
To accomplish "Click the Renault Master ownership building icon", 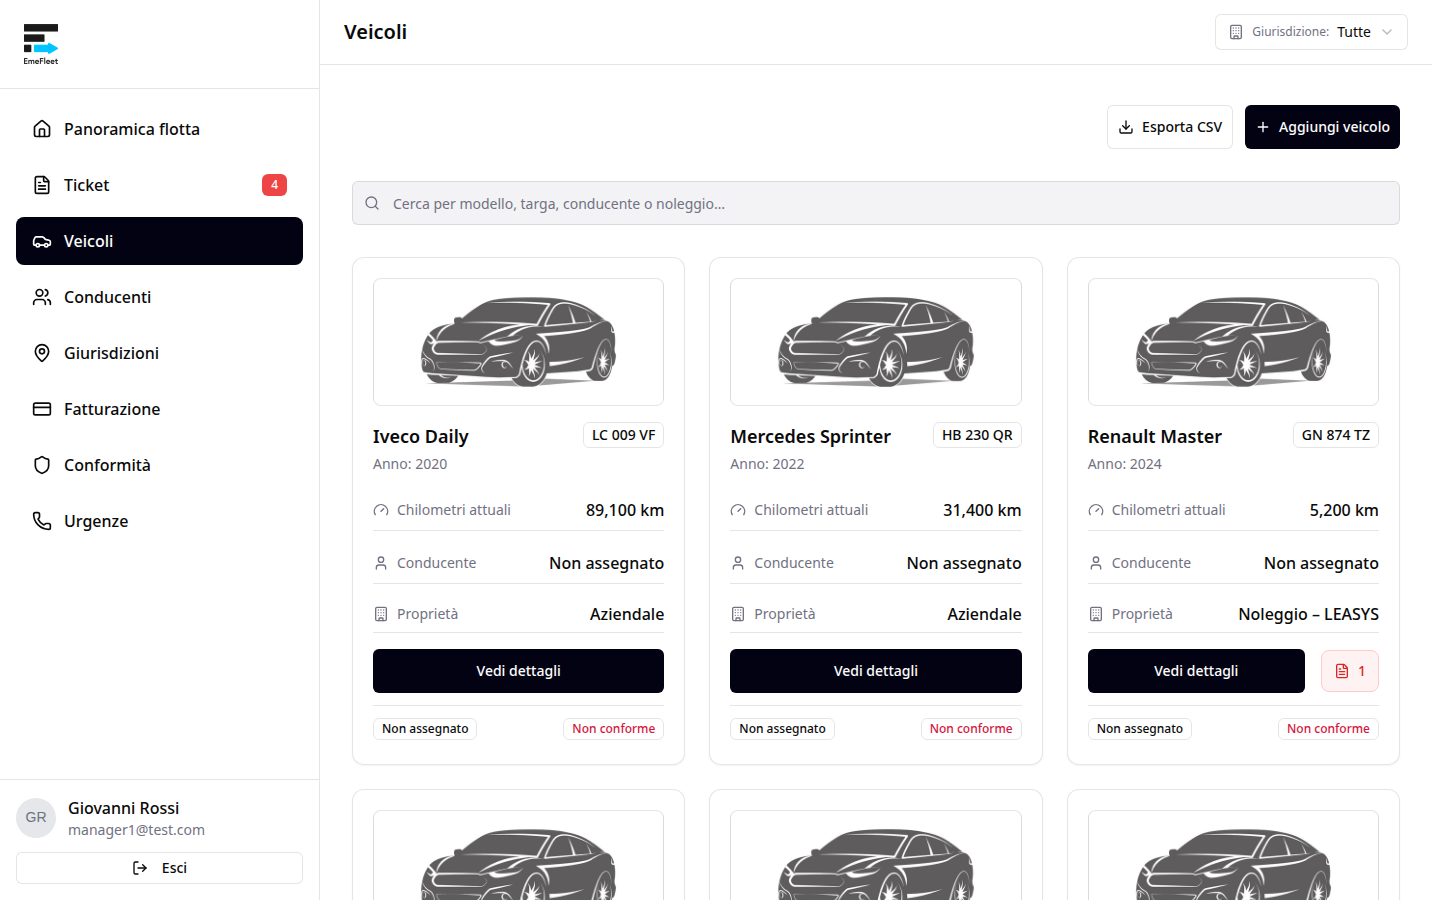I will (x=1096, y=614).
